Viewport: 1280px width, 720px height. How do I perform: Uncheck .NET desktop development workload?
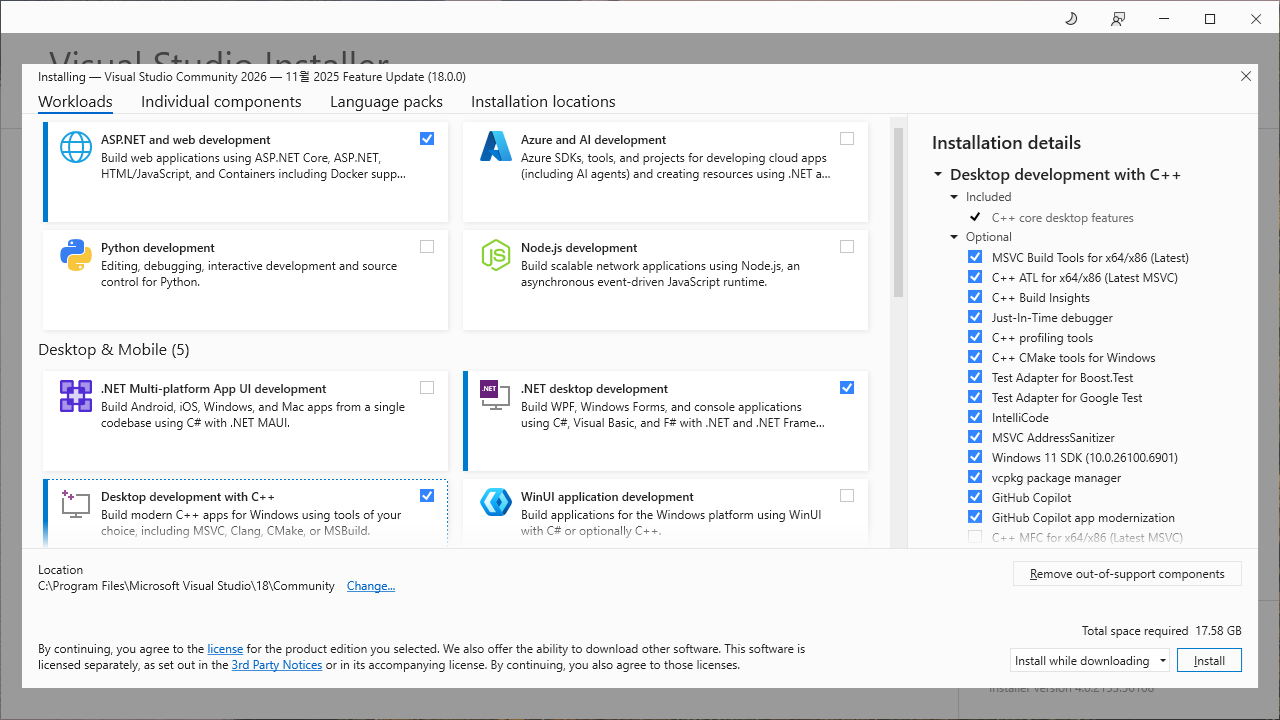click(x=847, y=388)
